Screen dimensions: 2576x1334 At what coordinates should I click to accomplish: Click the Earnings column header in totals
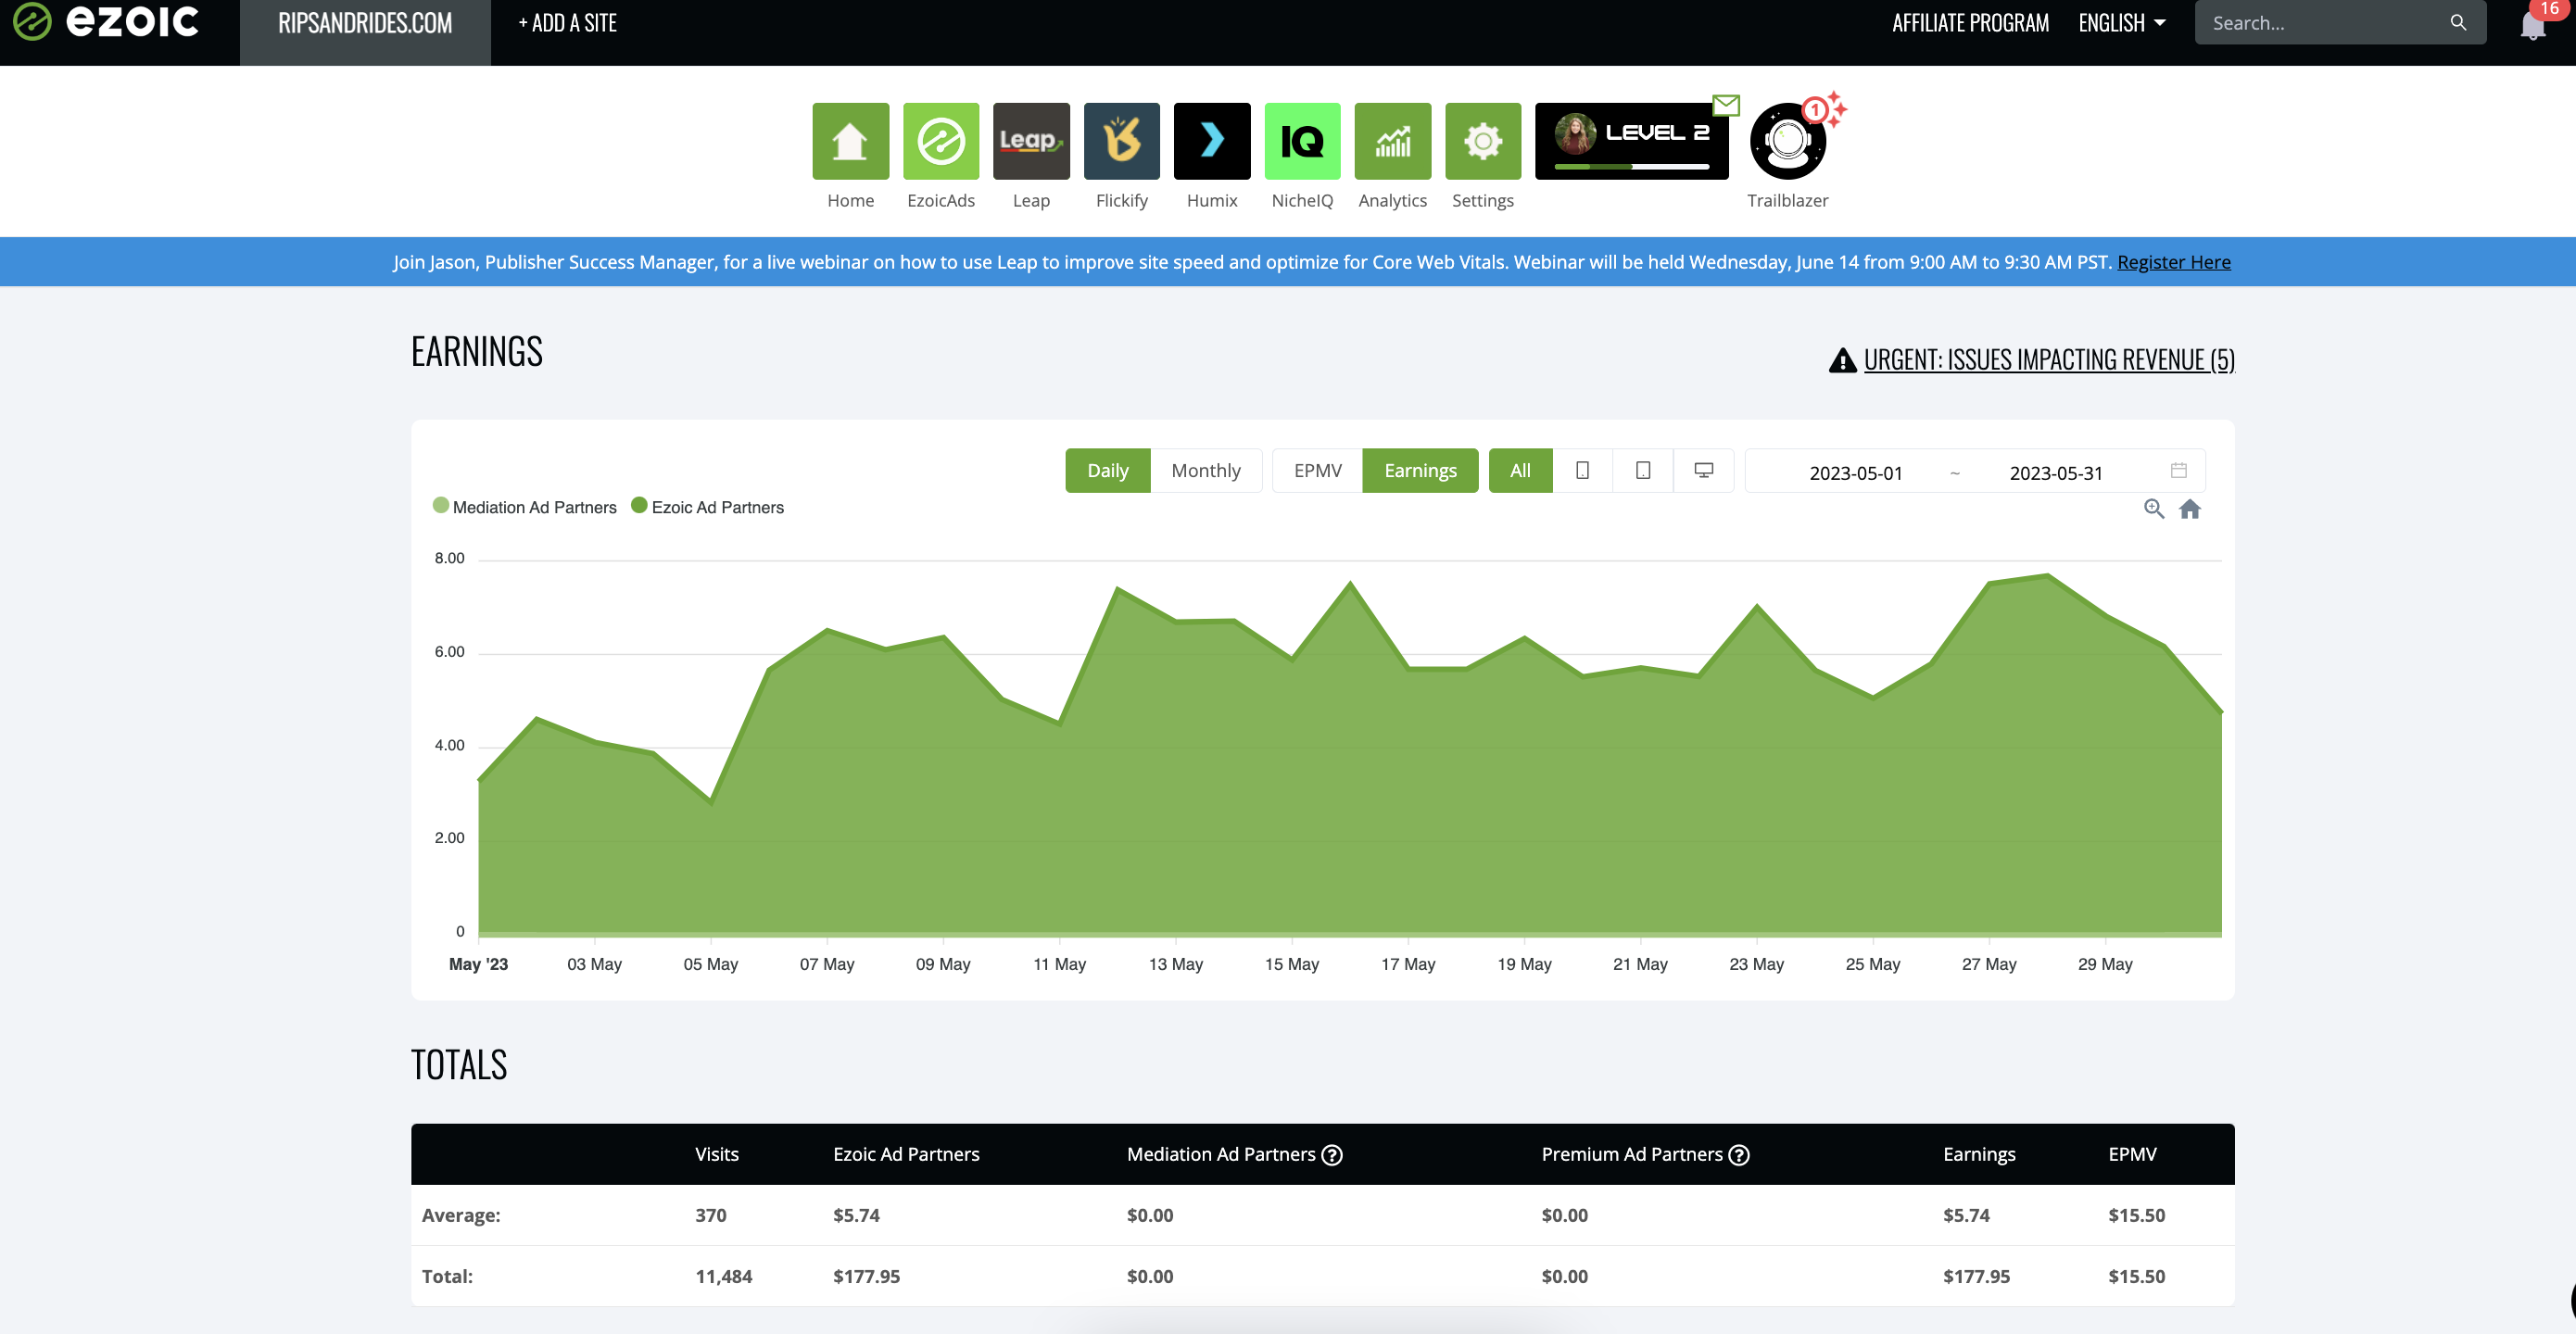pyautogui.click(x=1979, y=1154)
